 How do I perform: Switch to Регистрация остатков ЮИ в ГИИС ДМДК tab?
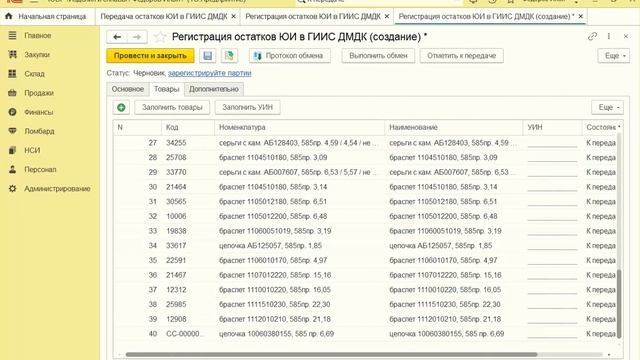[313, 16]
